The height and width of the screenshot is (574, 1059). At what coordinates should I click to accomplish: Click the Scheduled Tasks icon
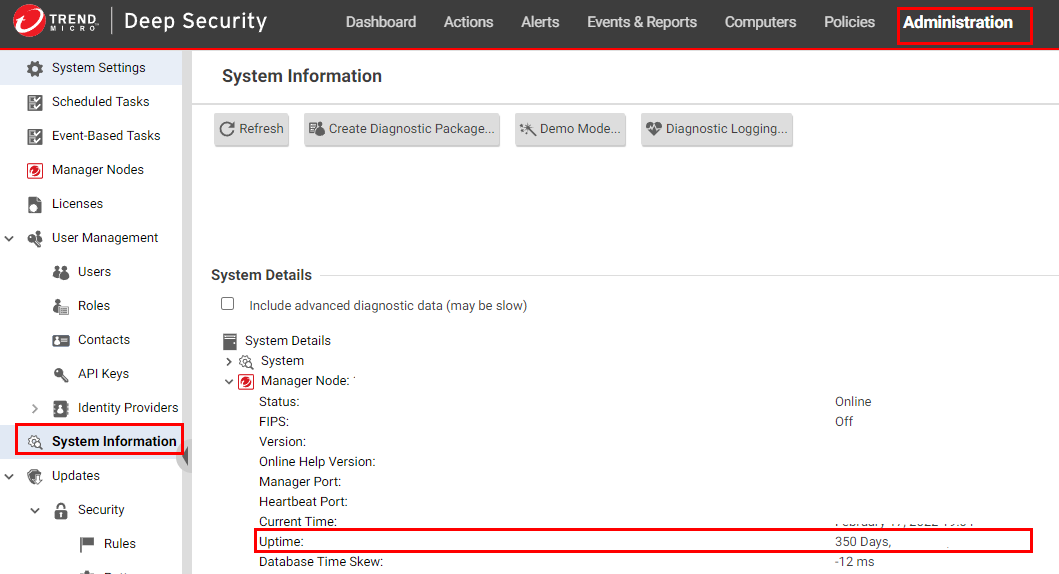34,103
